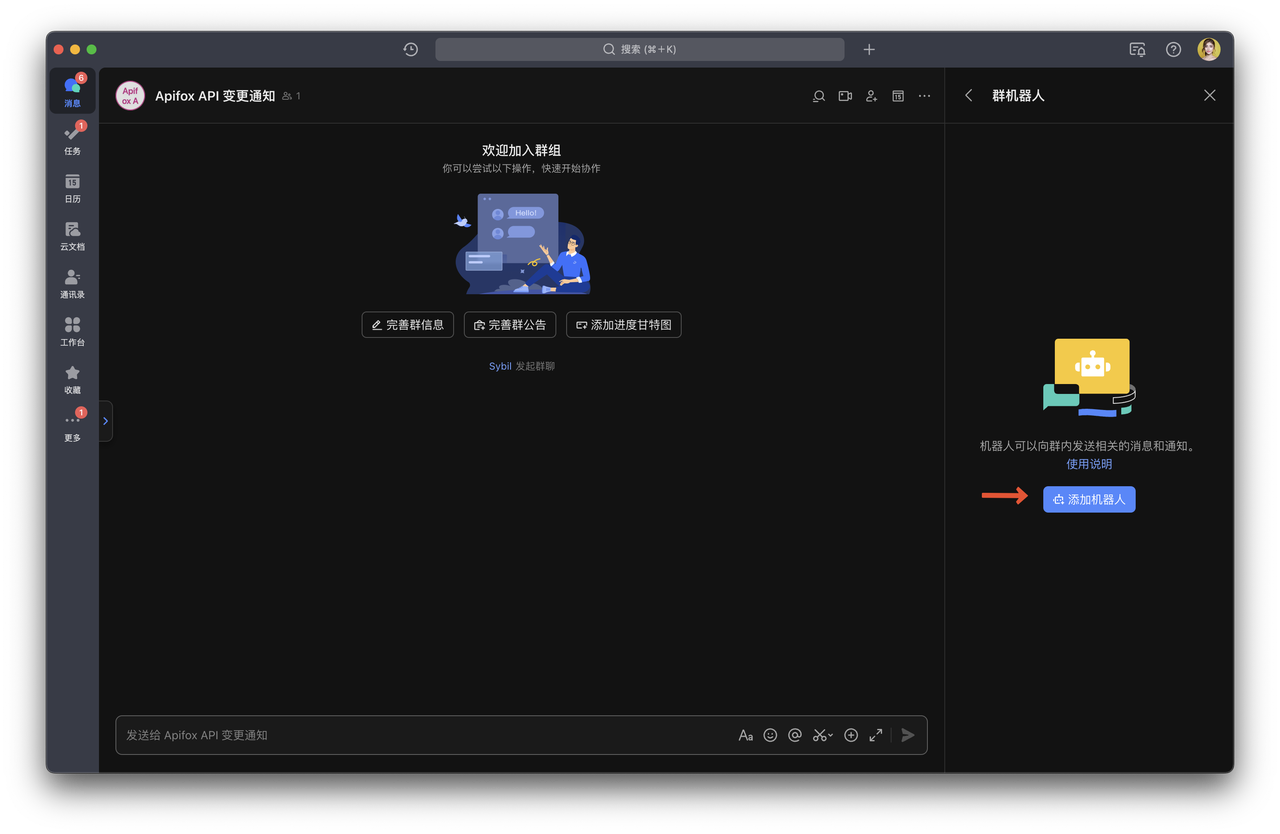Open the scissors screenshot dropdown
The image size is (1280, 834).
(822, 735)
